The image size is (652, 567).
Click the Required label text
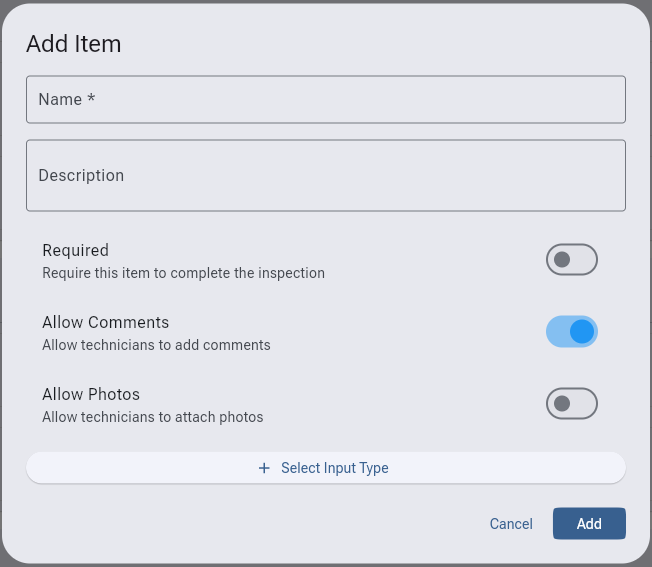[x=76, y=250]
